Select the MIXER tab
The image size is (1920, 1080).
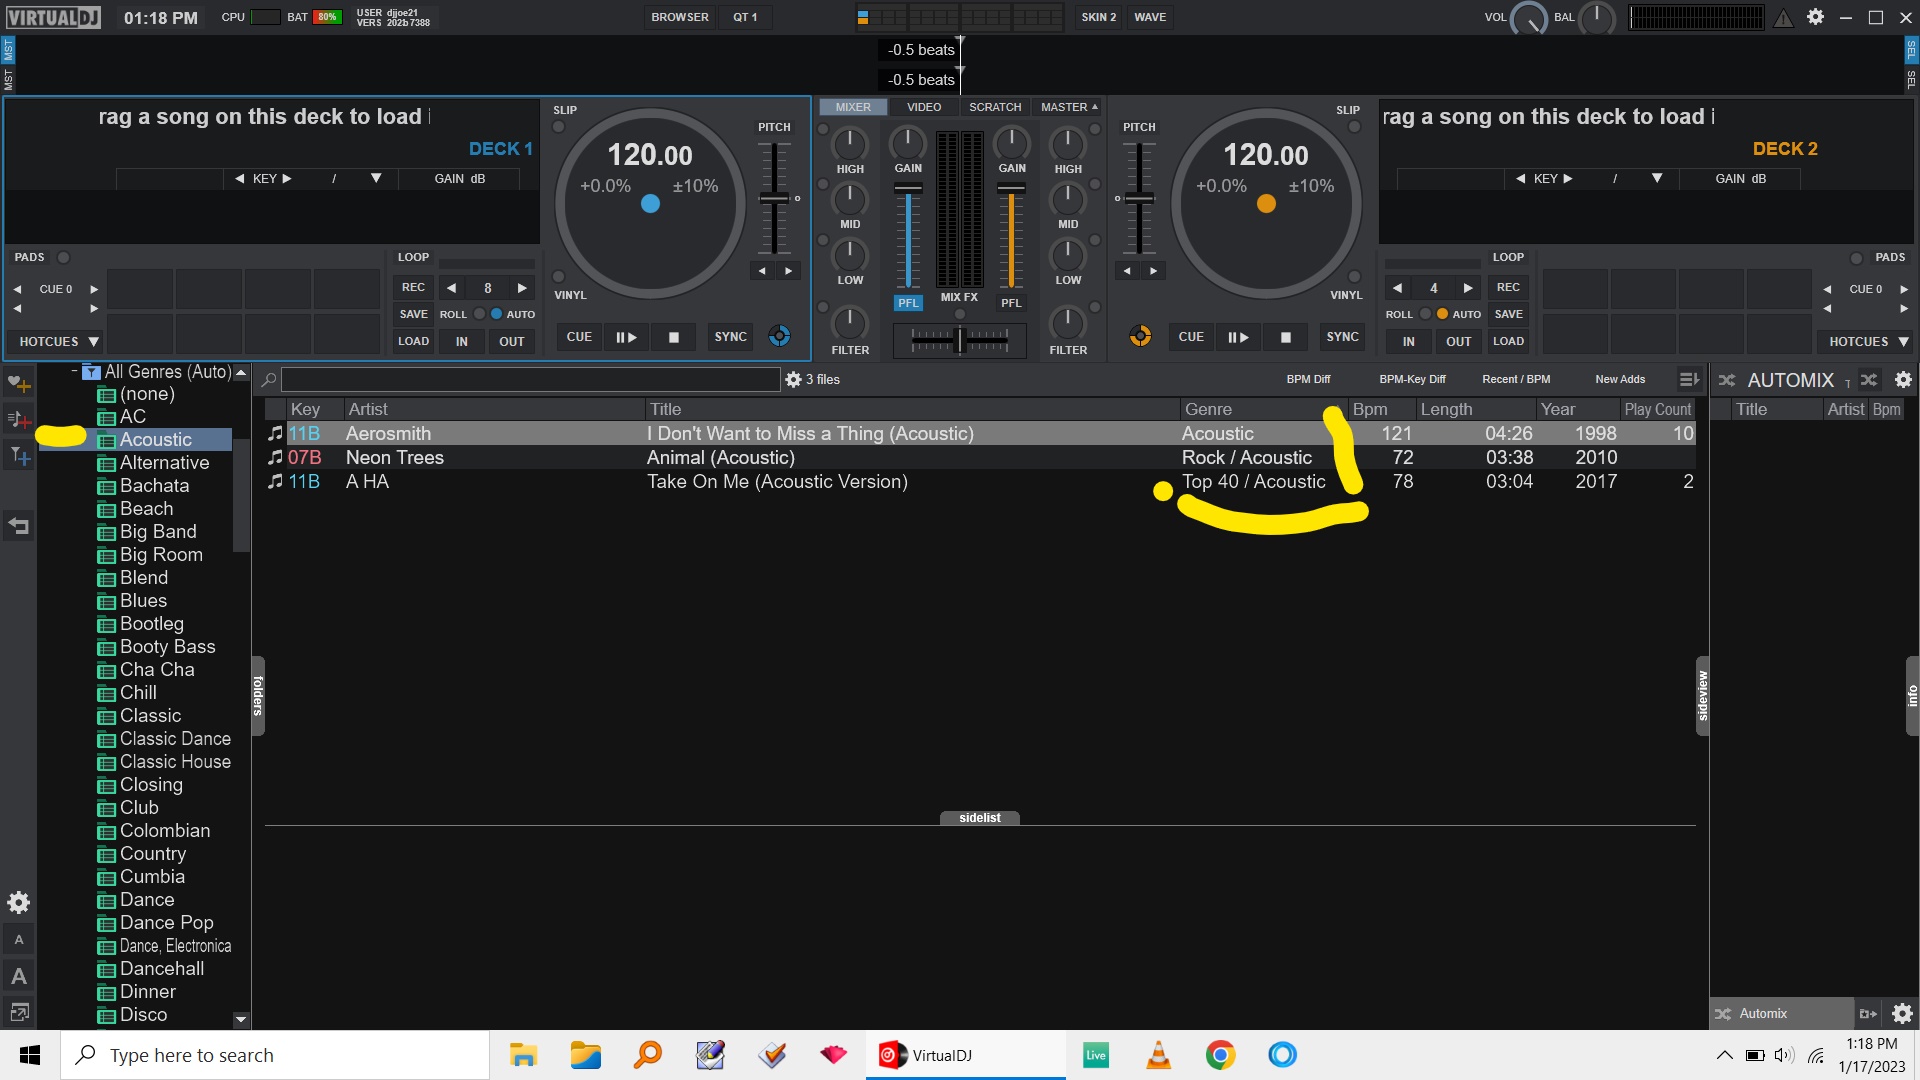[853, 107]
